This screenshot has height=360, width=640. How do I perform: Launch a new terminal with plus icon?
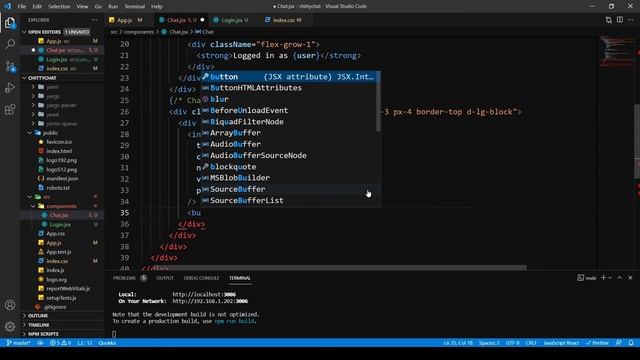tap(603, 278)
